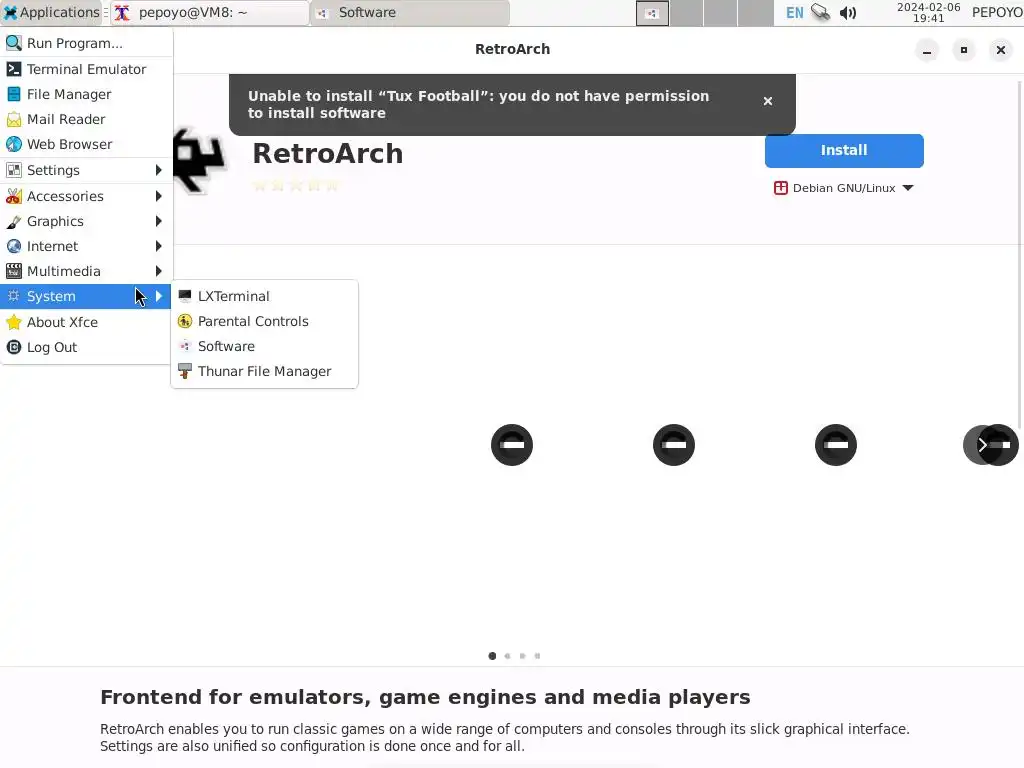Click the Terminal Emulator icon
The image size is (1024, 768).
coord(14,69)
